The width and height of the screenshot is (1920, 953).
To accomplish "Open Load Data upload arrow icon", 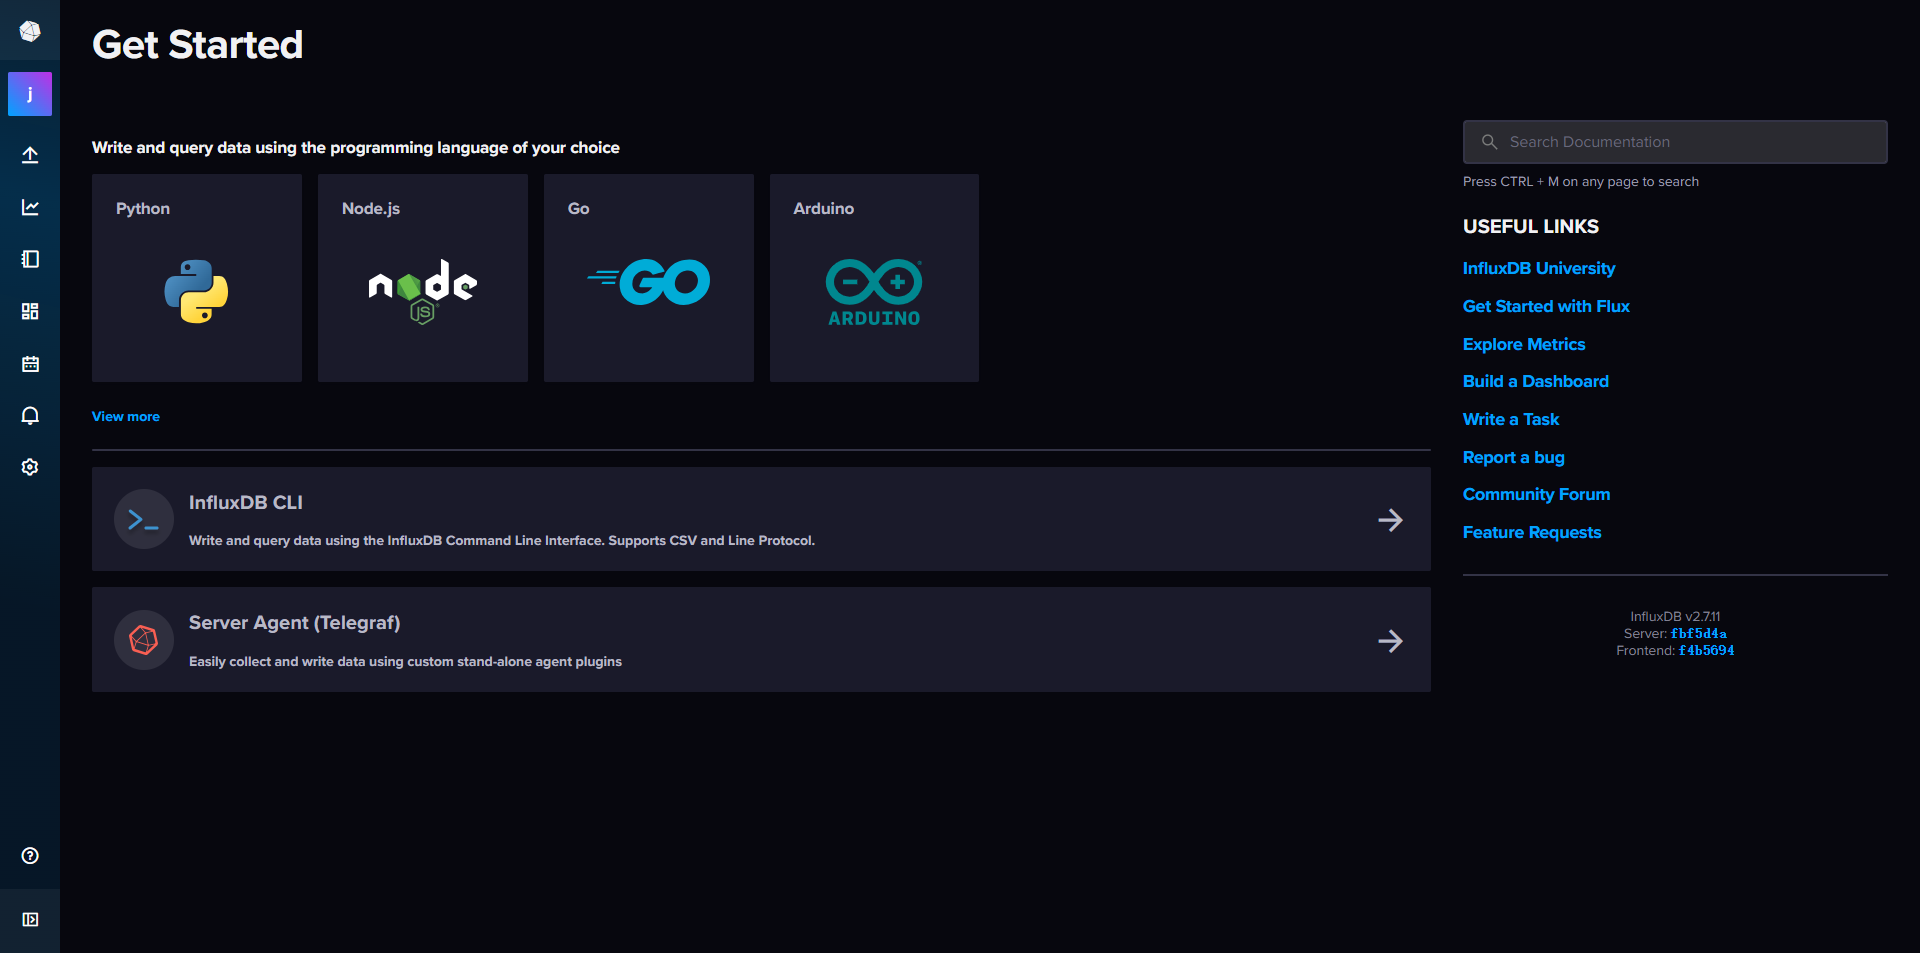I will (30, 155).
